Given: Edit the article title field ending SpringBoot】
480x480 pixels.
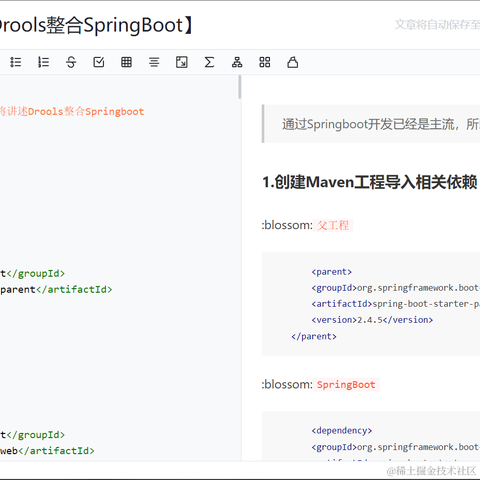Looking at the screenshot, I should [97, 25].
